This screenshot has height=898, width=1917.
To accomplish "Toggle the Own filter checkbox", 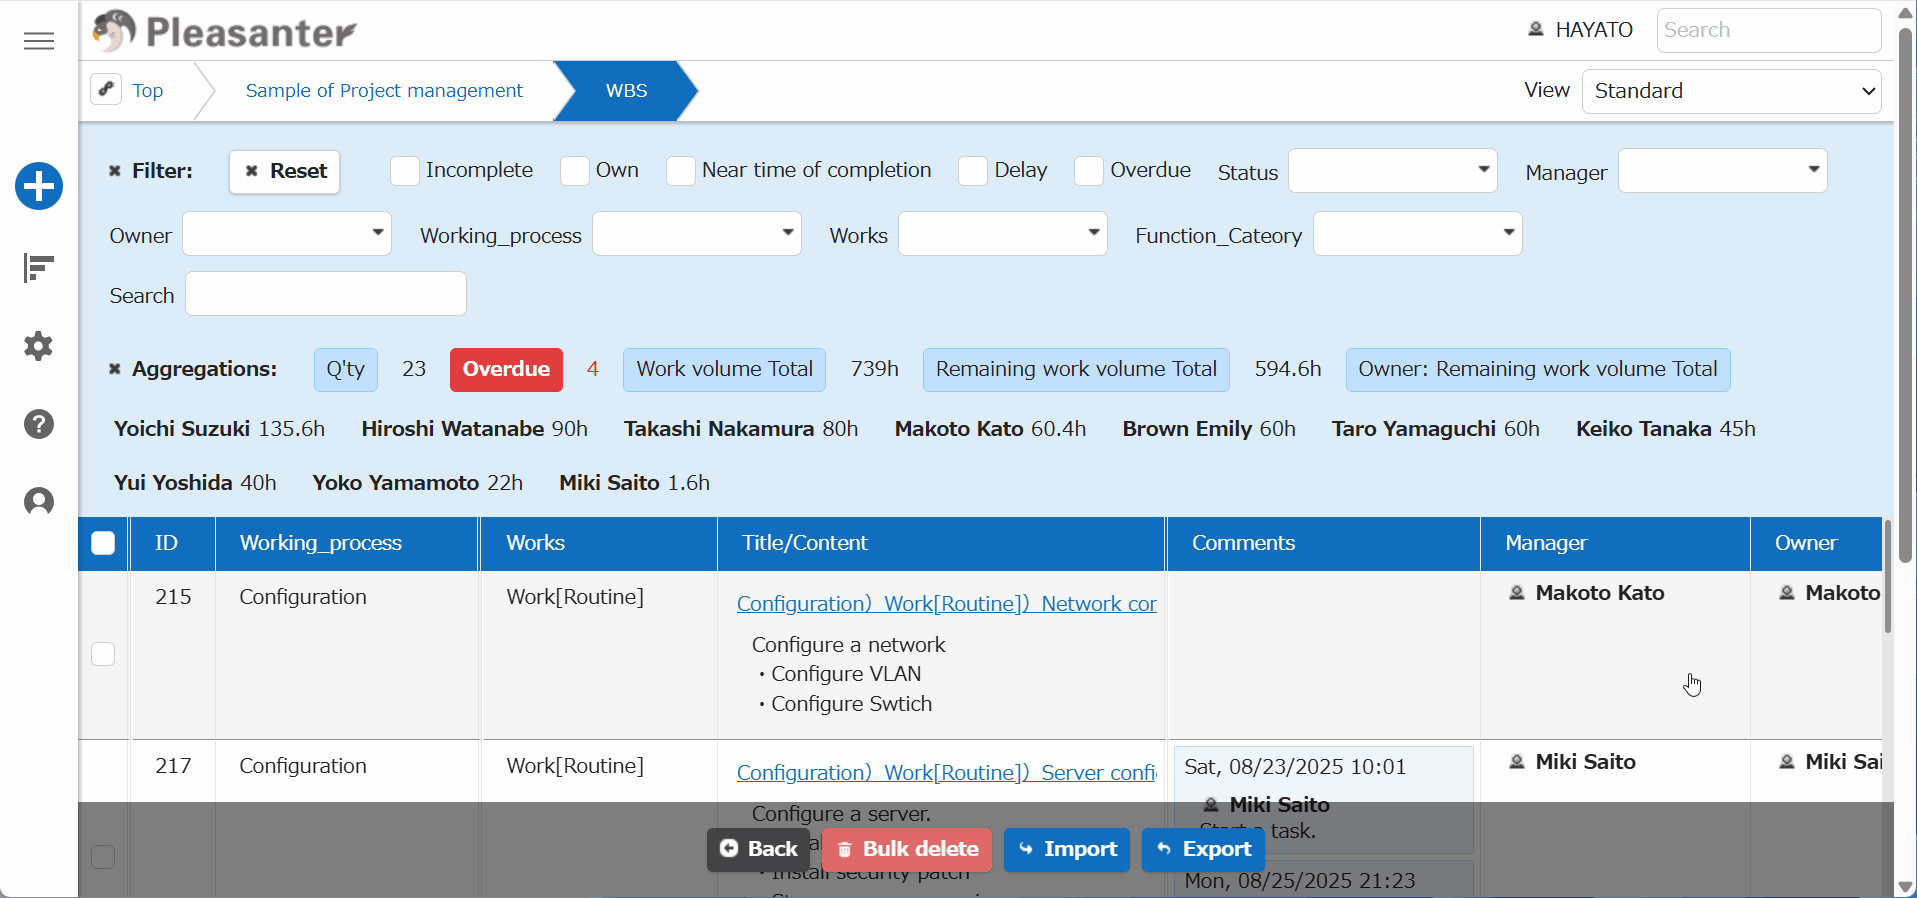I will click(575, 171).
